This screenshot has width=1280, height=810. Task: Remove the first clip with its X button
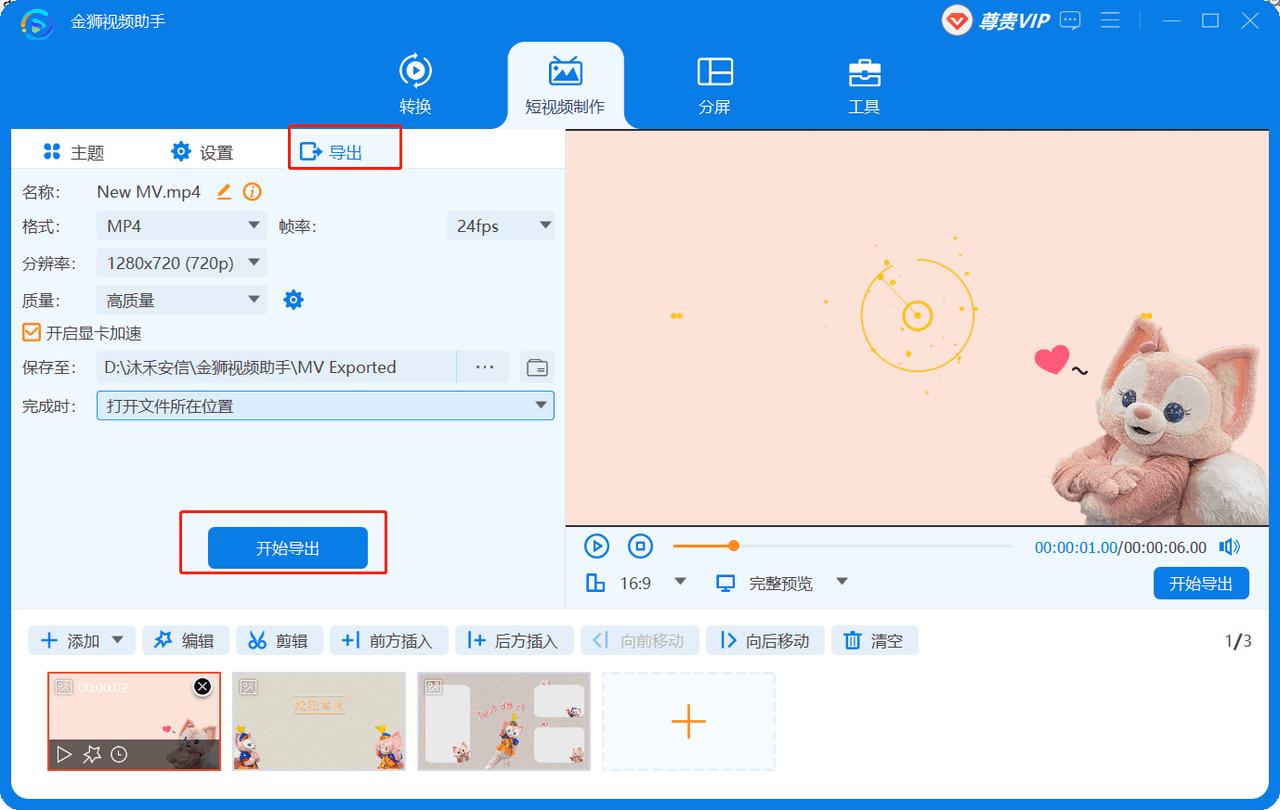pos(203,686)
